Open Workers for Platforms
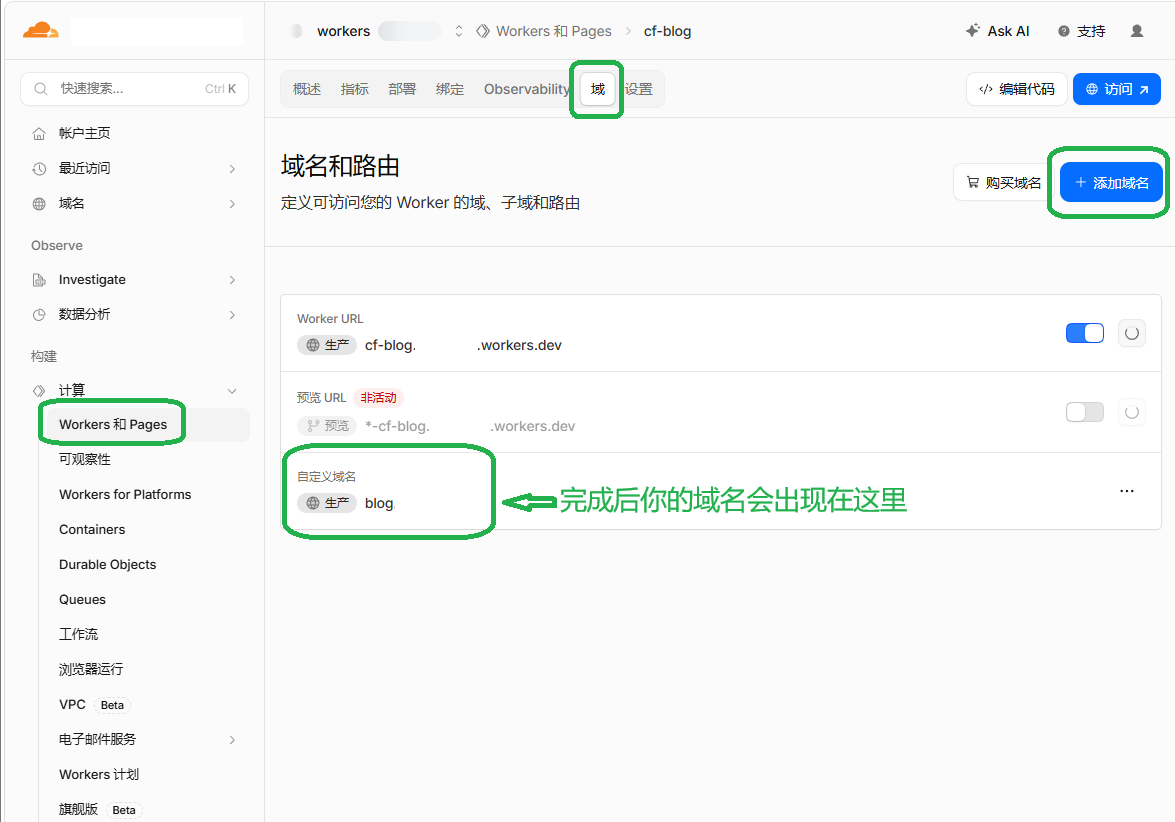Viewport: 1175px width, 822px height. point(125,495)
